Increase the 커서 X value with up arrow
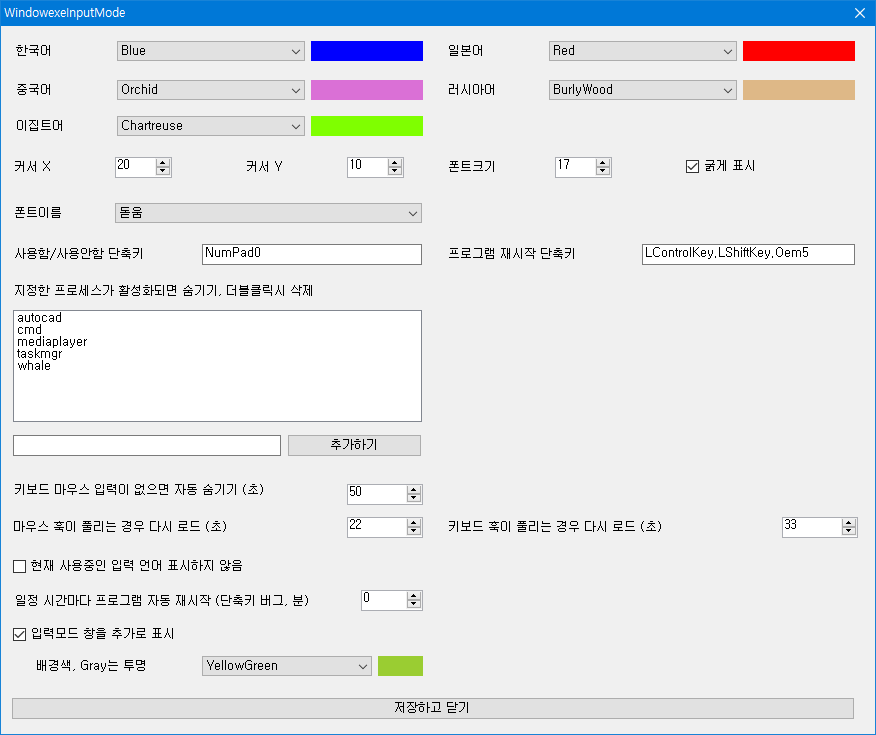Image resolution: width=876 pixels, height=735 pixels. (x=163, y=163)
